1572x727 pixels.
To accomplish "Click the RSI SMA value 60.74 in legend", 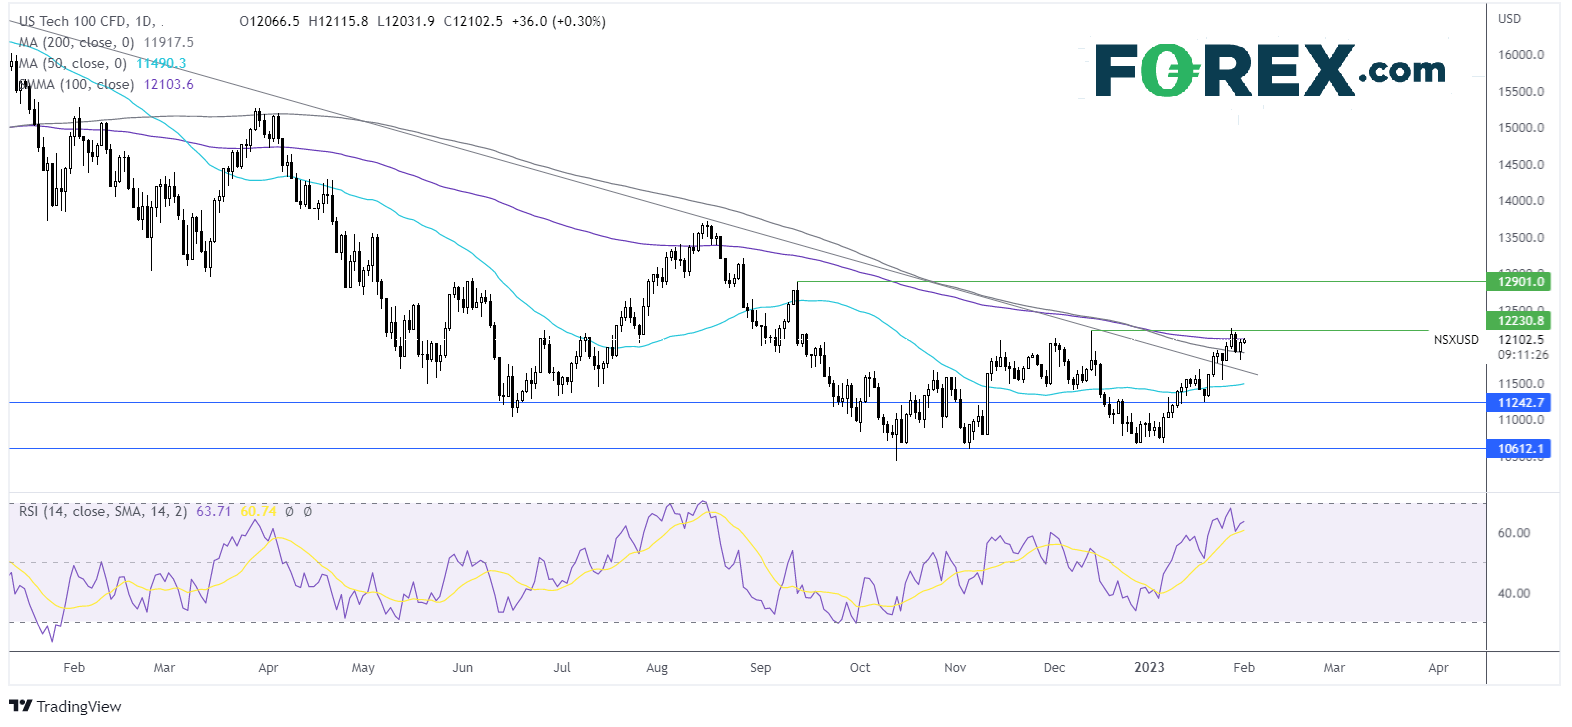I will (x=258, y=511).
